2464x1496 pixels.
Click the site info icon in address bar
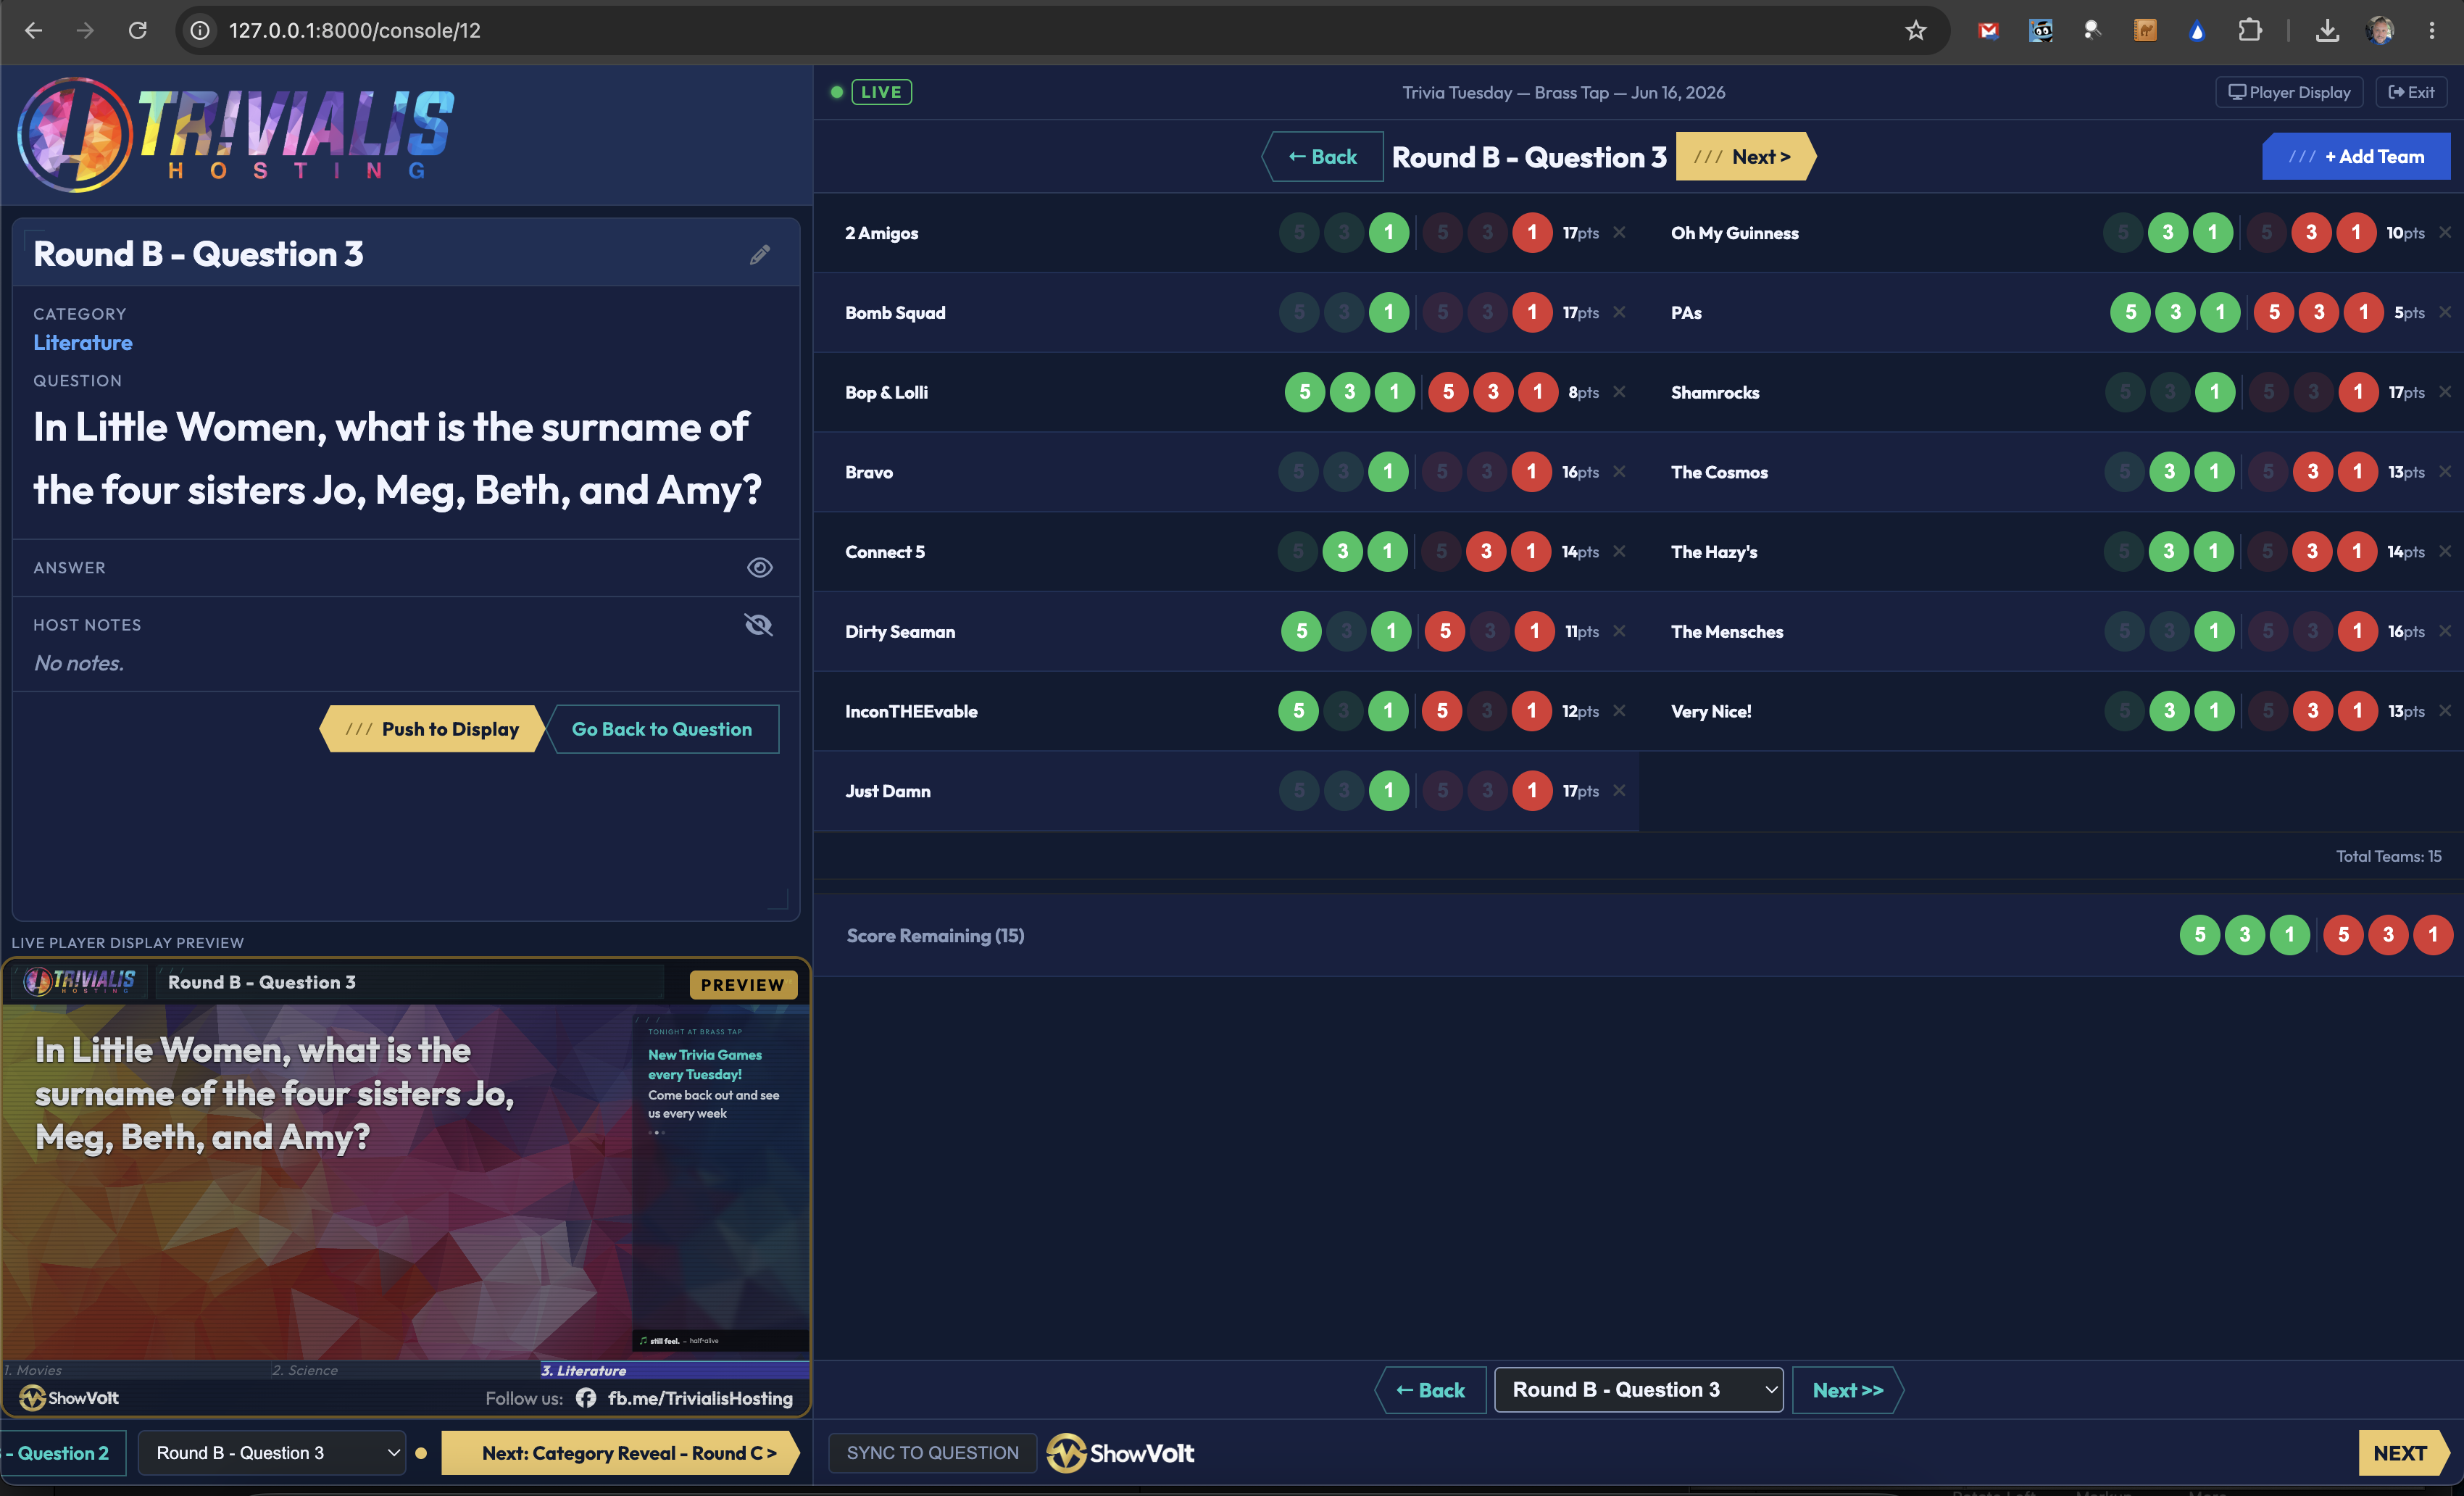(200, 31)
